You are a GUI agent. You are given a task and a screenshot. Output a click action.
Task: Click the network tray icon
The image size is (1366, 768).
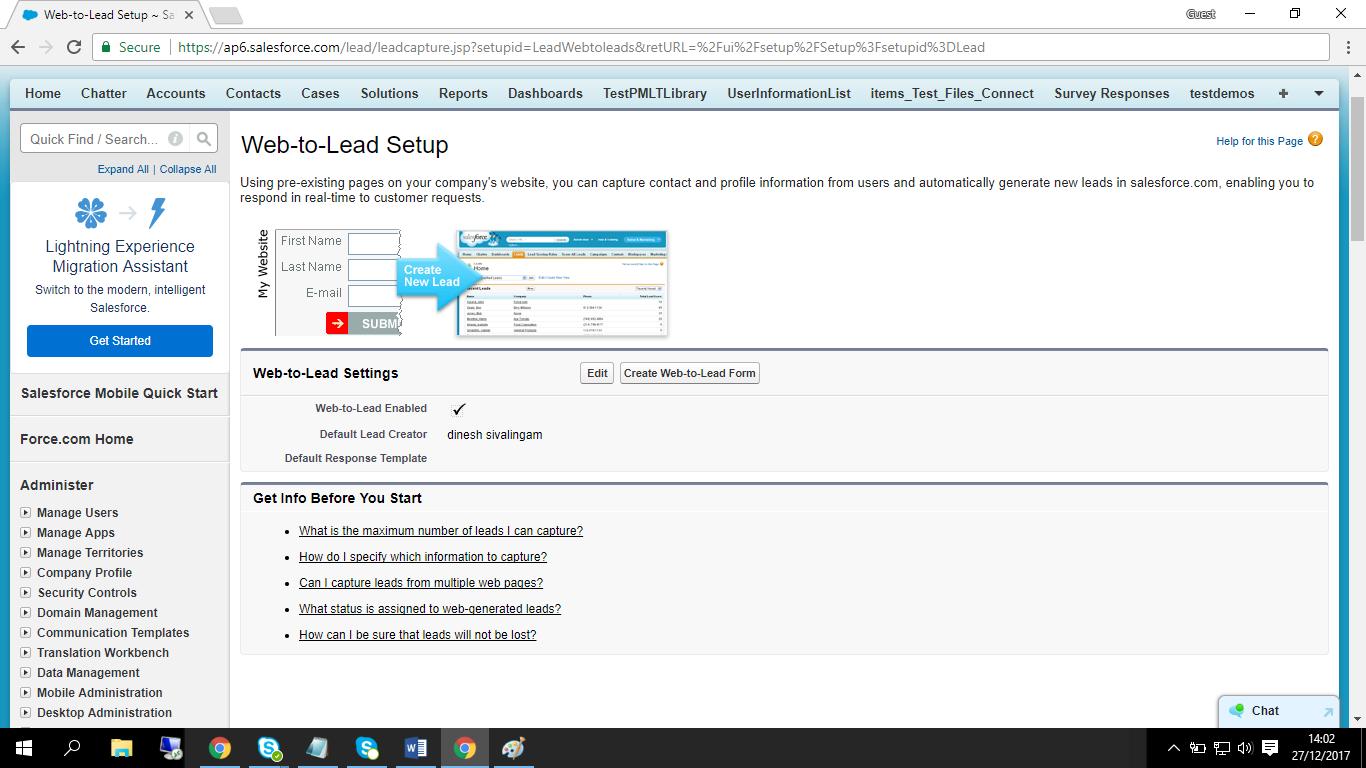(1221, 748)
